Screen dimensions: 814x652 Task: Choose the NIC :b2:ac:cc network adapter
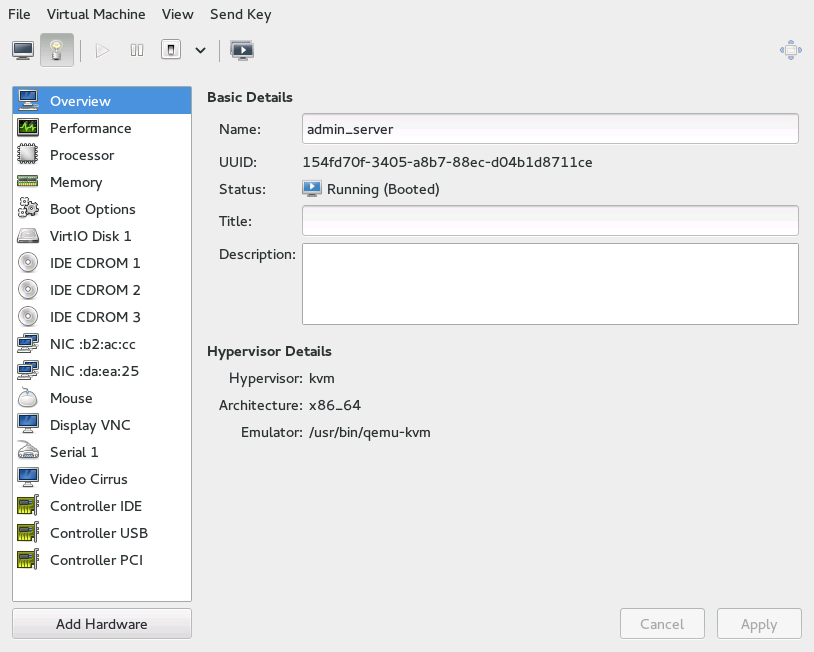pos(91,344)
